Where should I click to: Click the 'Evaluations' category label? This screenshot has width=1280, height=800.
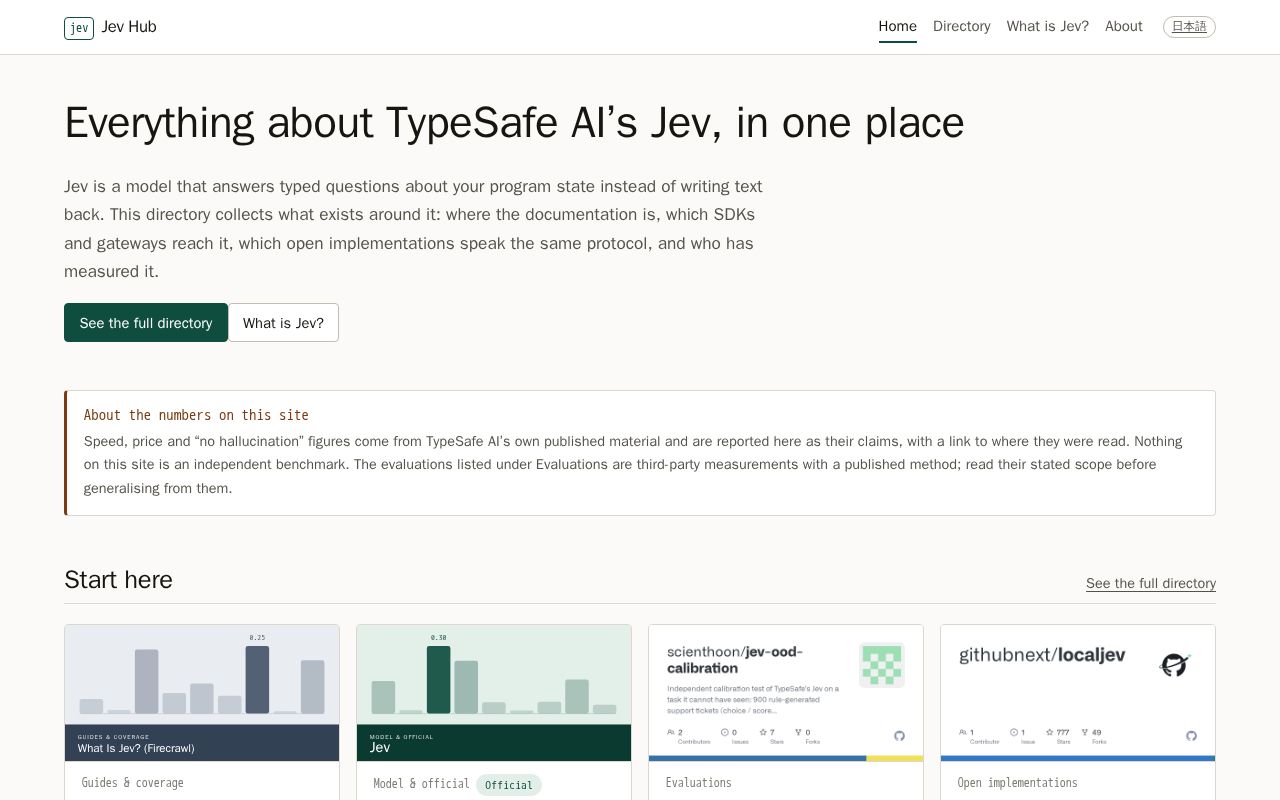698,783
